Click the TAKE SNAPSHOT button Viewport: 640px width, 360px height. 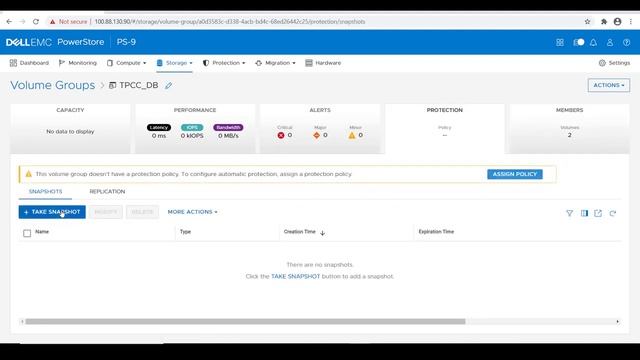coord(52,212)
